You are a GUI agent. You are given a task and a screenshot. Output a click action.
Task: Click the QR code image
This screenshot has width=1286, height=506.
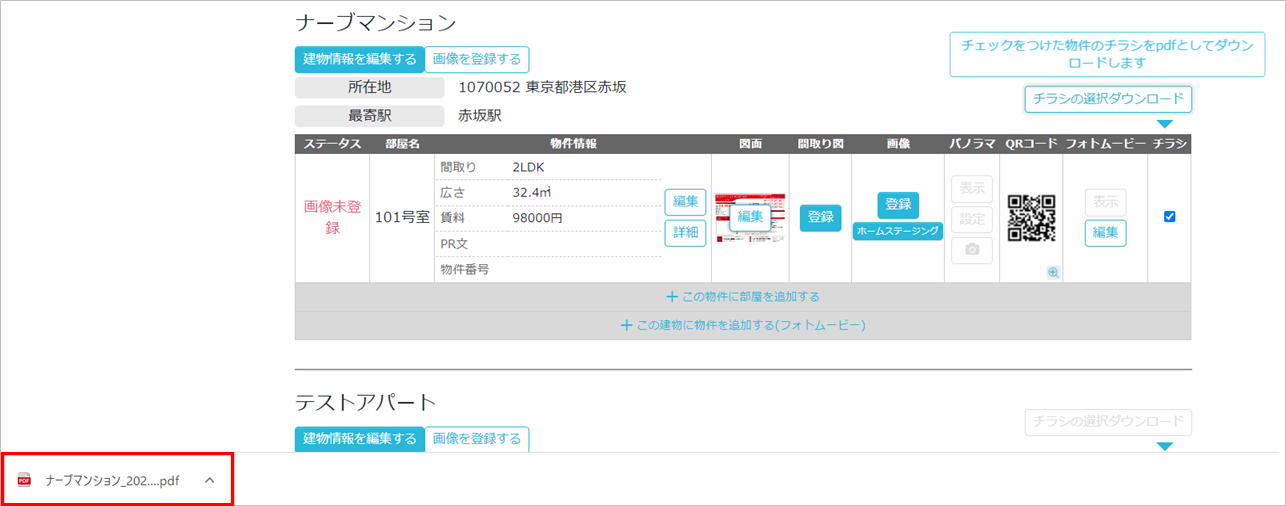tap(1031, 217)
